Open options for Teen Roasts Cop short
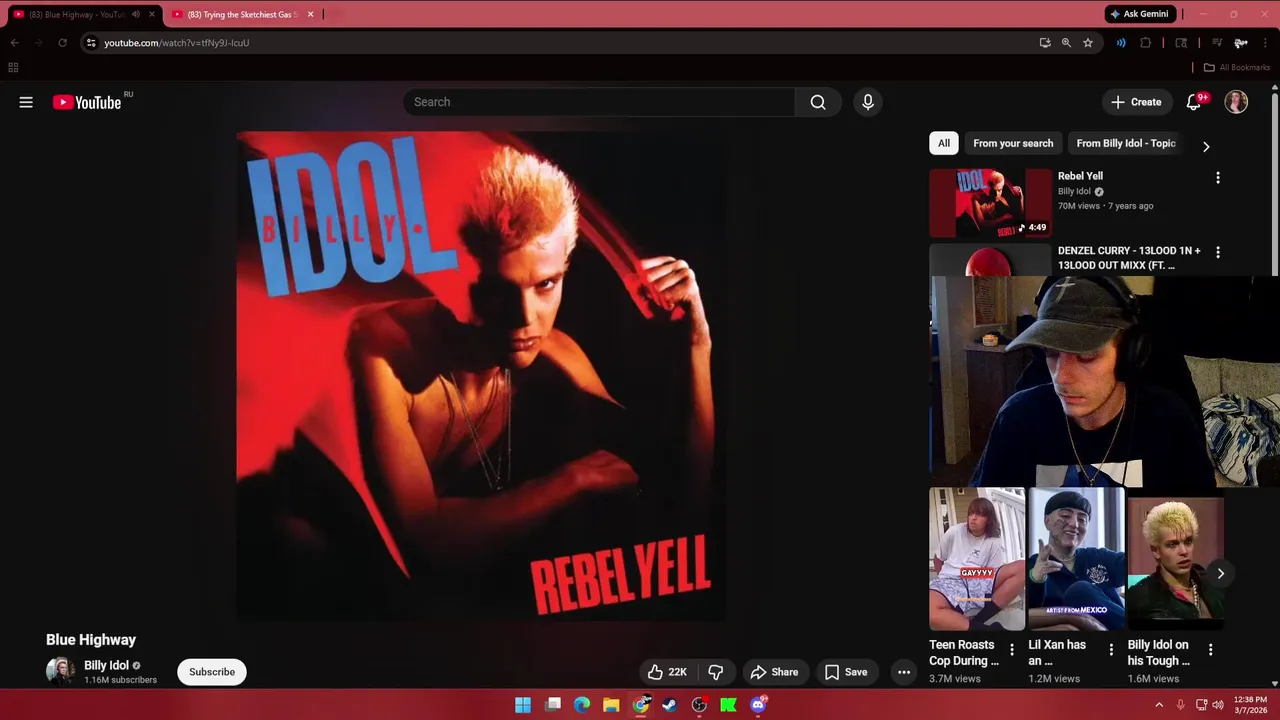 1012,650
